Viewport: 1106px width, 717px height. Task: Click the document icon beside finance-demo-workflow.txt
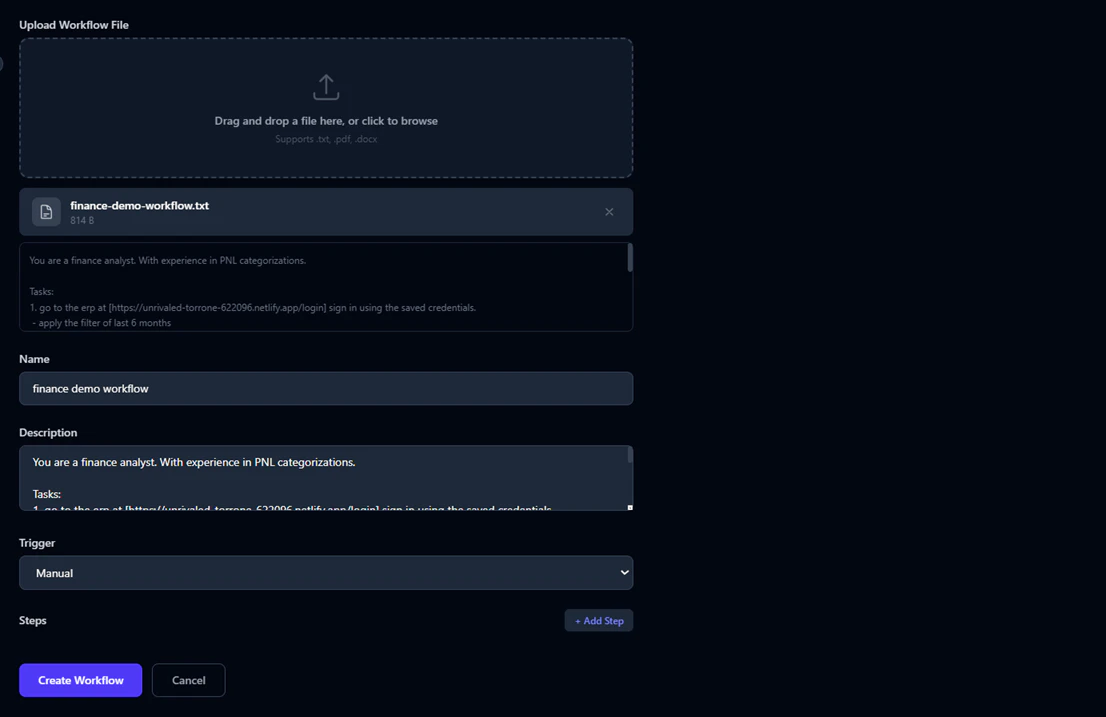[x=47, y=212]
